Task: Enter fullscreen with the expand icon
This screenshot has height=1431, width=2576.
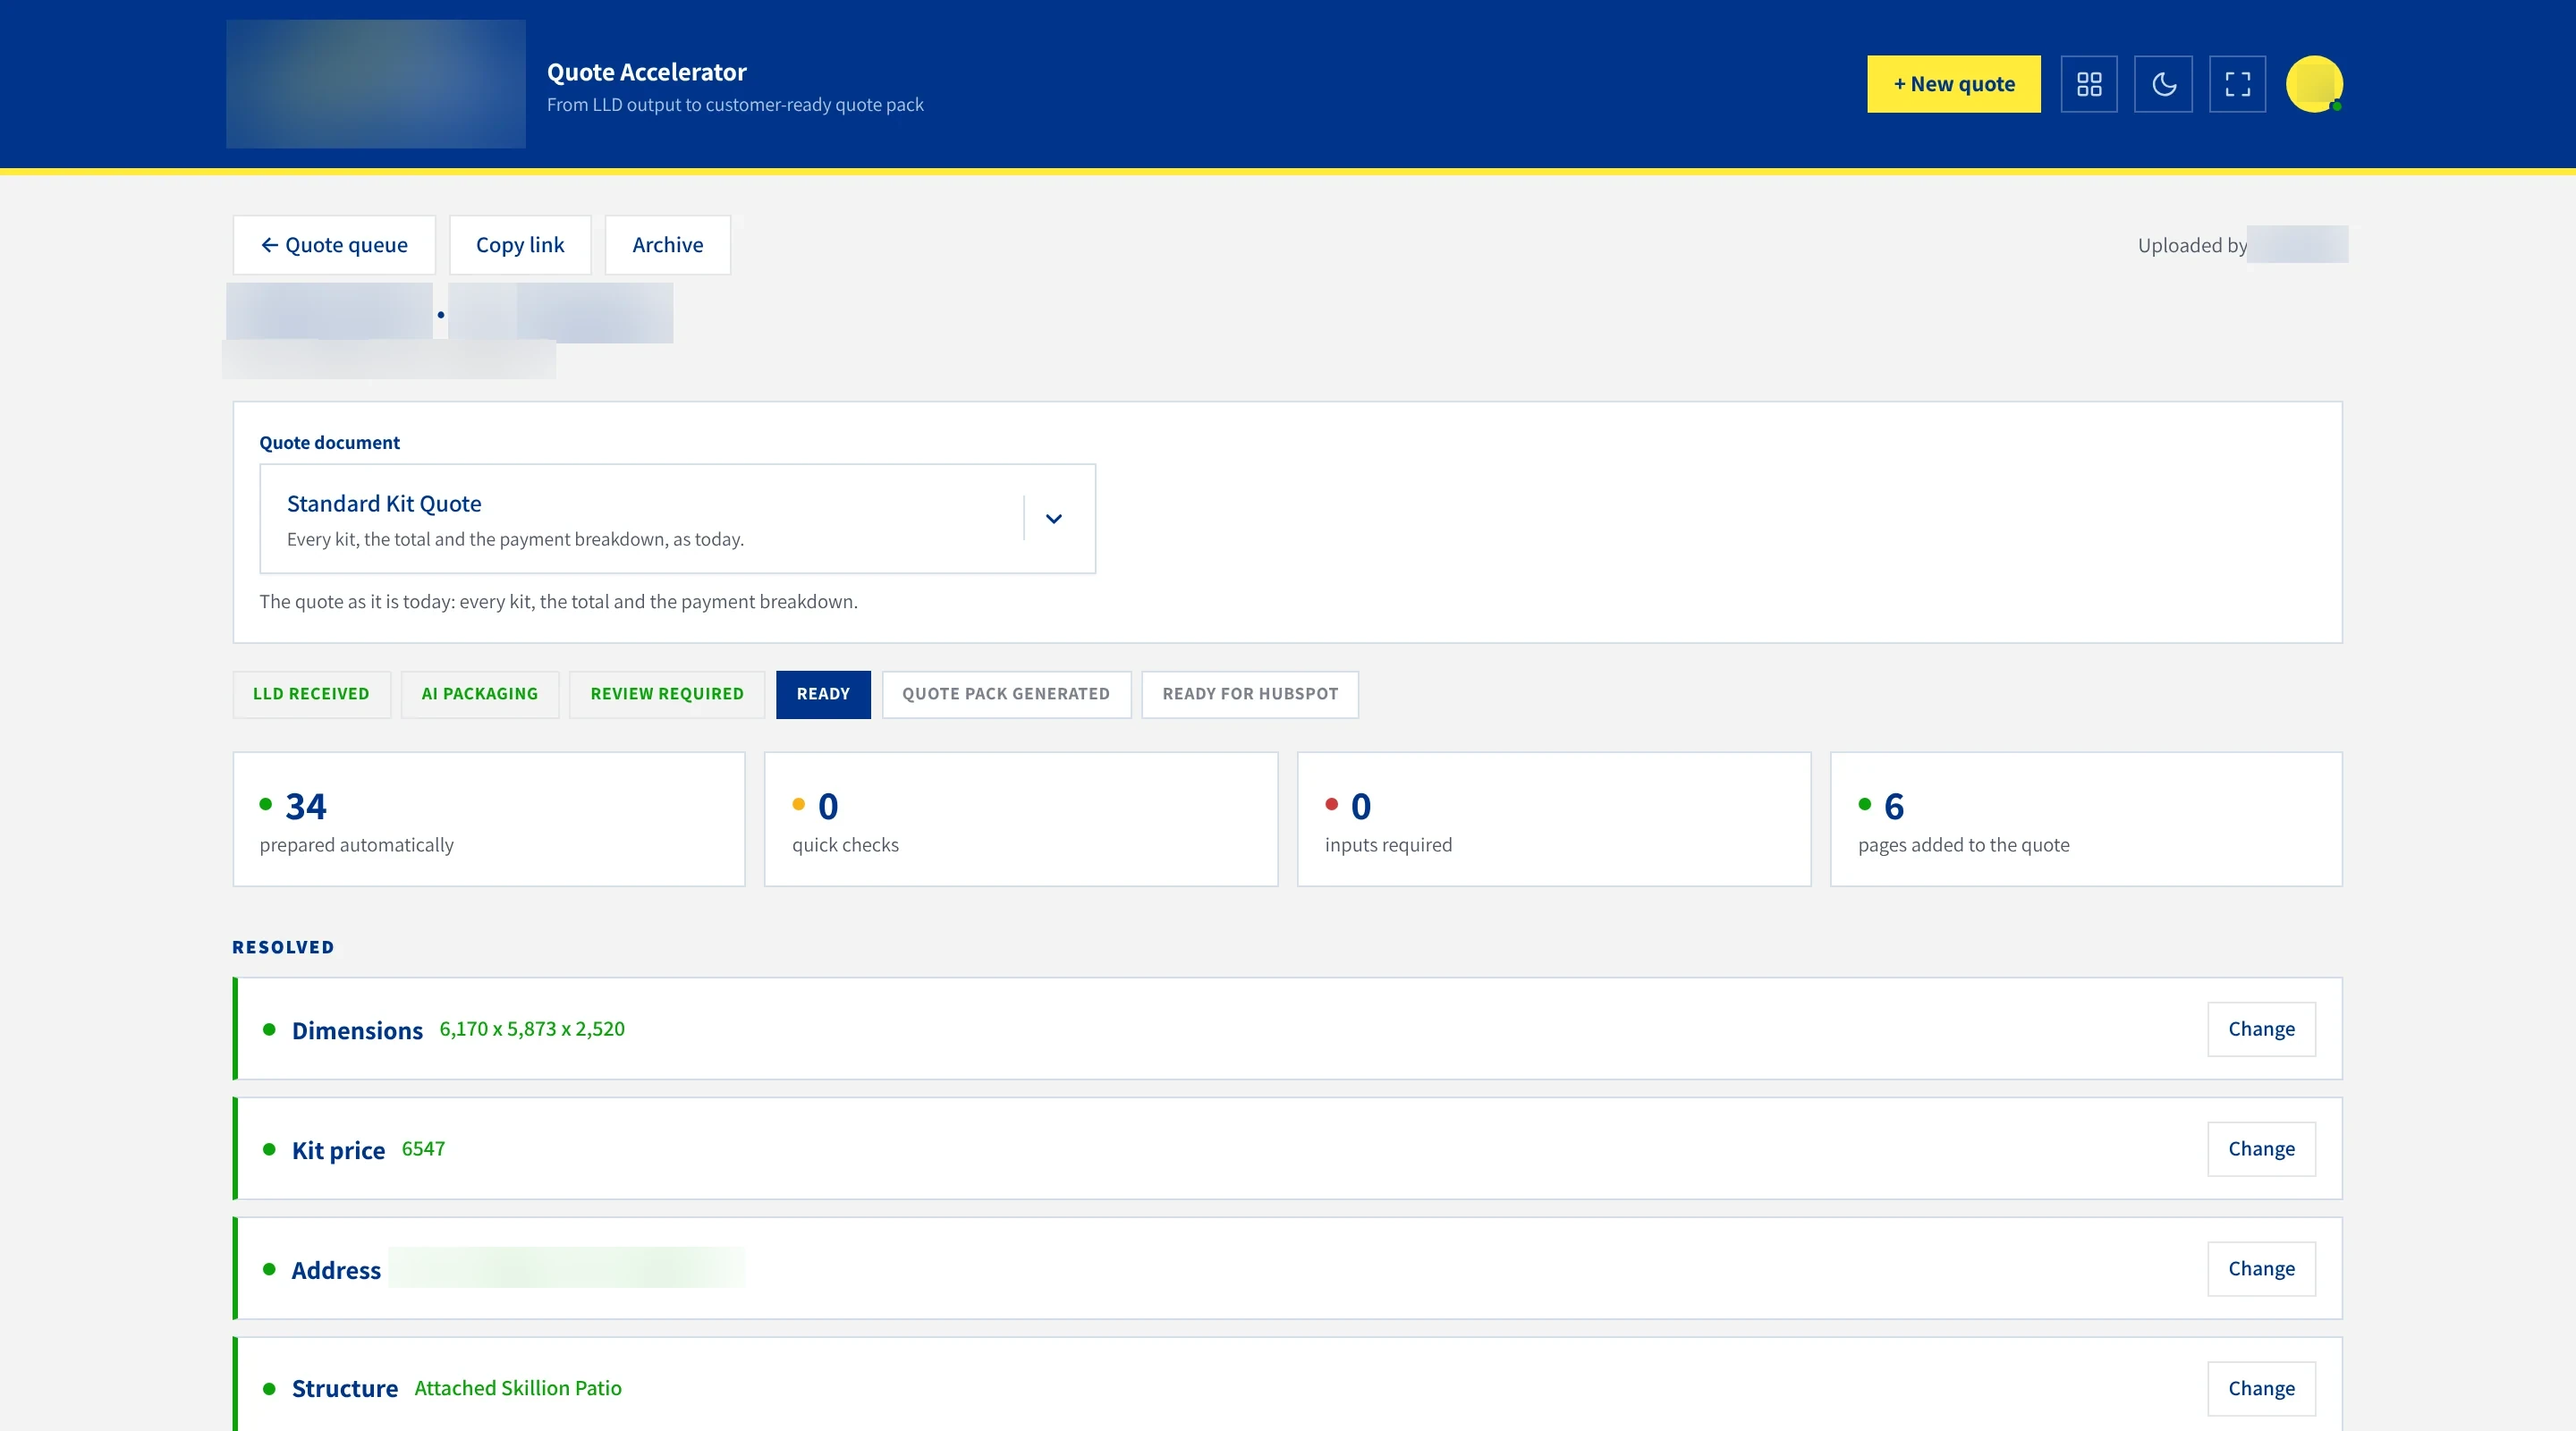Action: [x=2237, y=84]
